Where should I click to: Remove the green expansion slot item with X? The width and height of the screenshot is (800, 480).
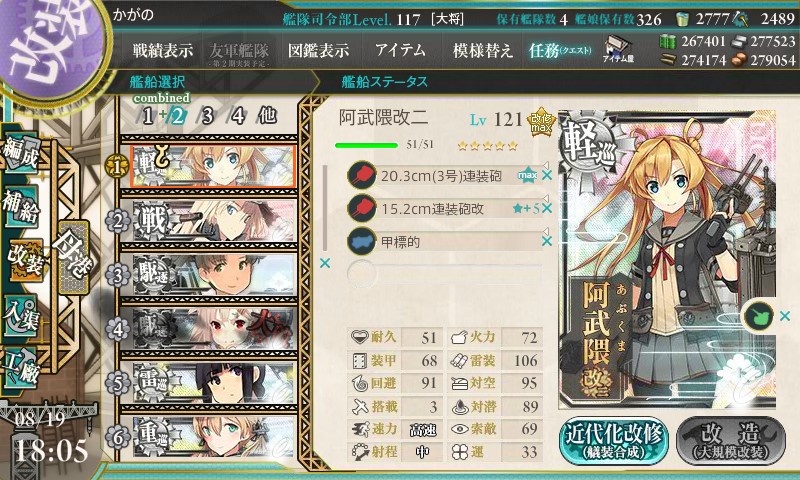tap(785, 316)
